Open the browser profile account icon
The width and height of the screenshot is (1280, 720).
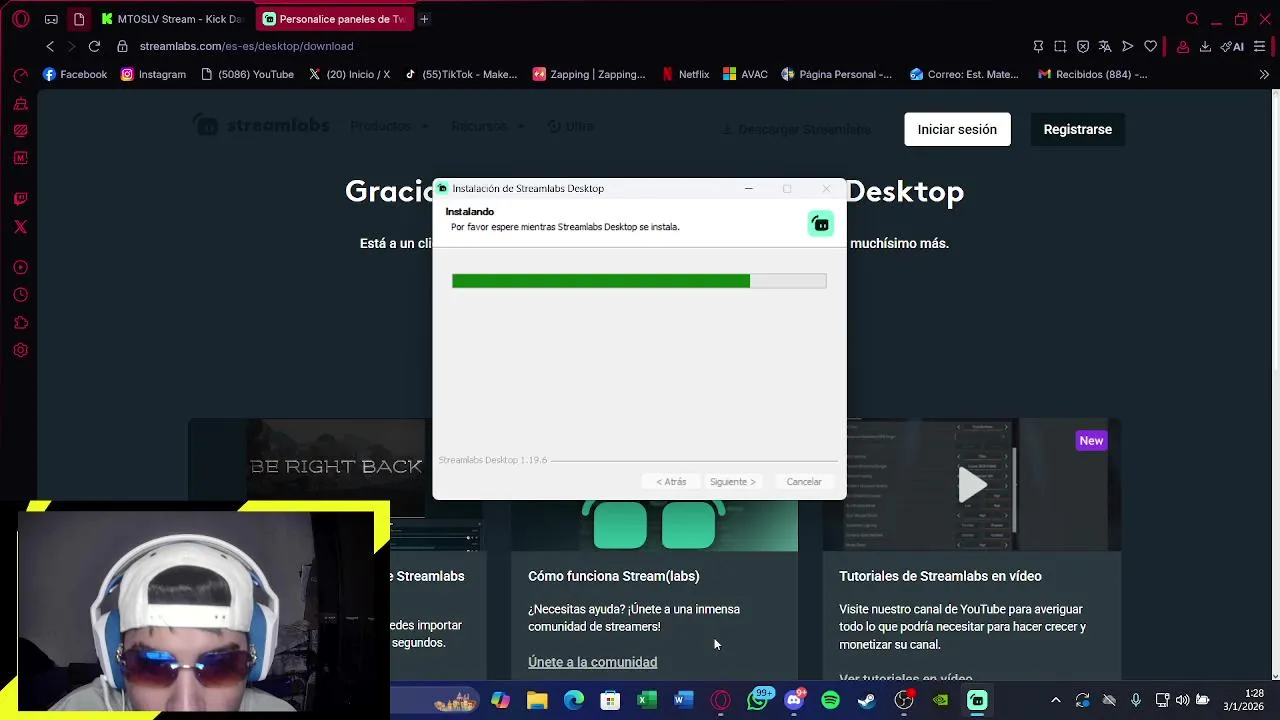pyautogui.click(x=1183, y=46)
